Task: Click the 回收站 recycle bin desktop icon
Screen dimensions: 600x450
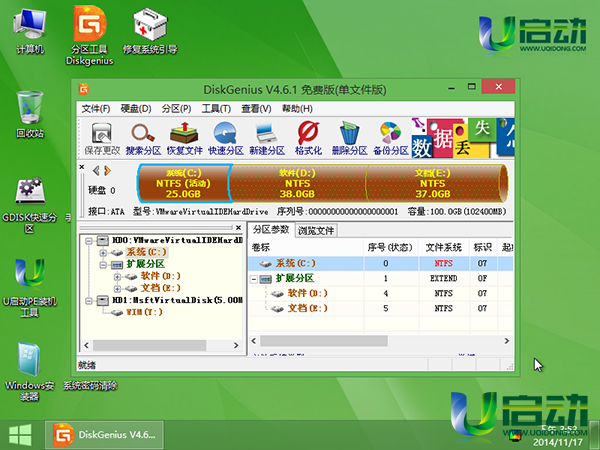Action: pyautogui.click(x=30, y=114)
